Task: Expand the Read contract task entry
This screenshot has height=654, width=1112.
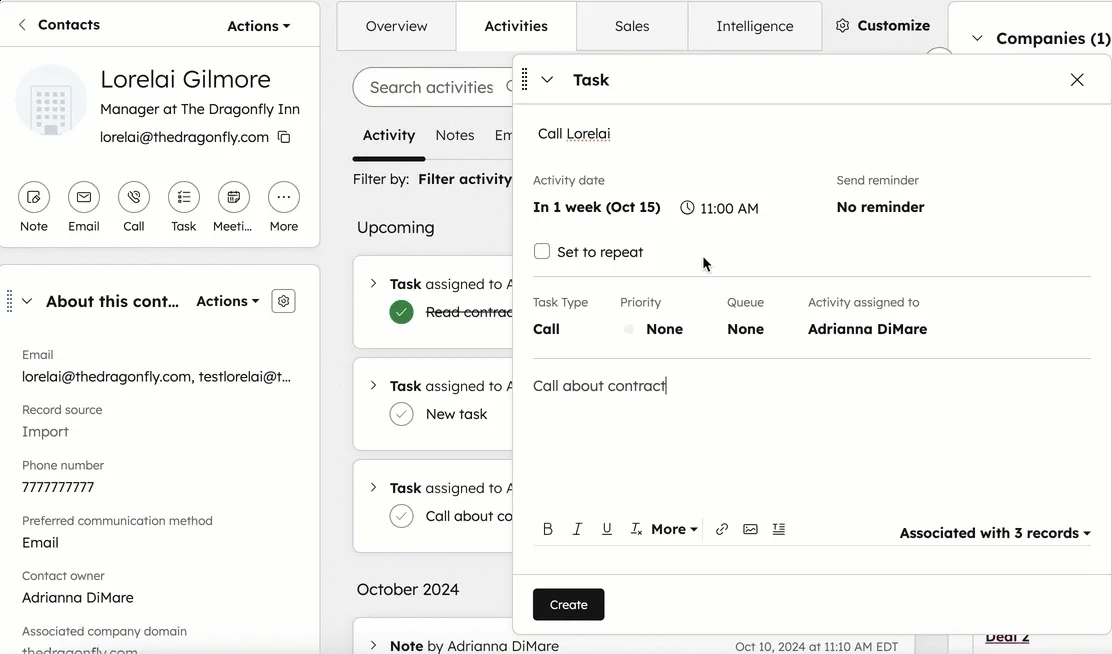Action: [373, 284]
